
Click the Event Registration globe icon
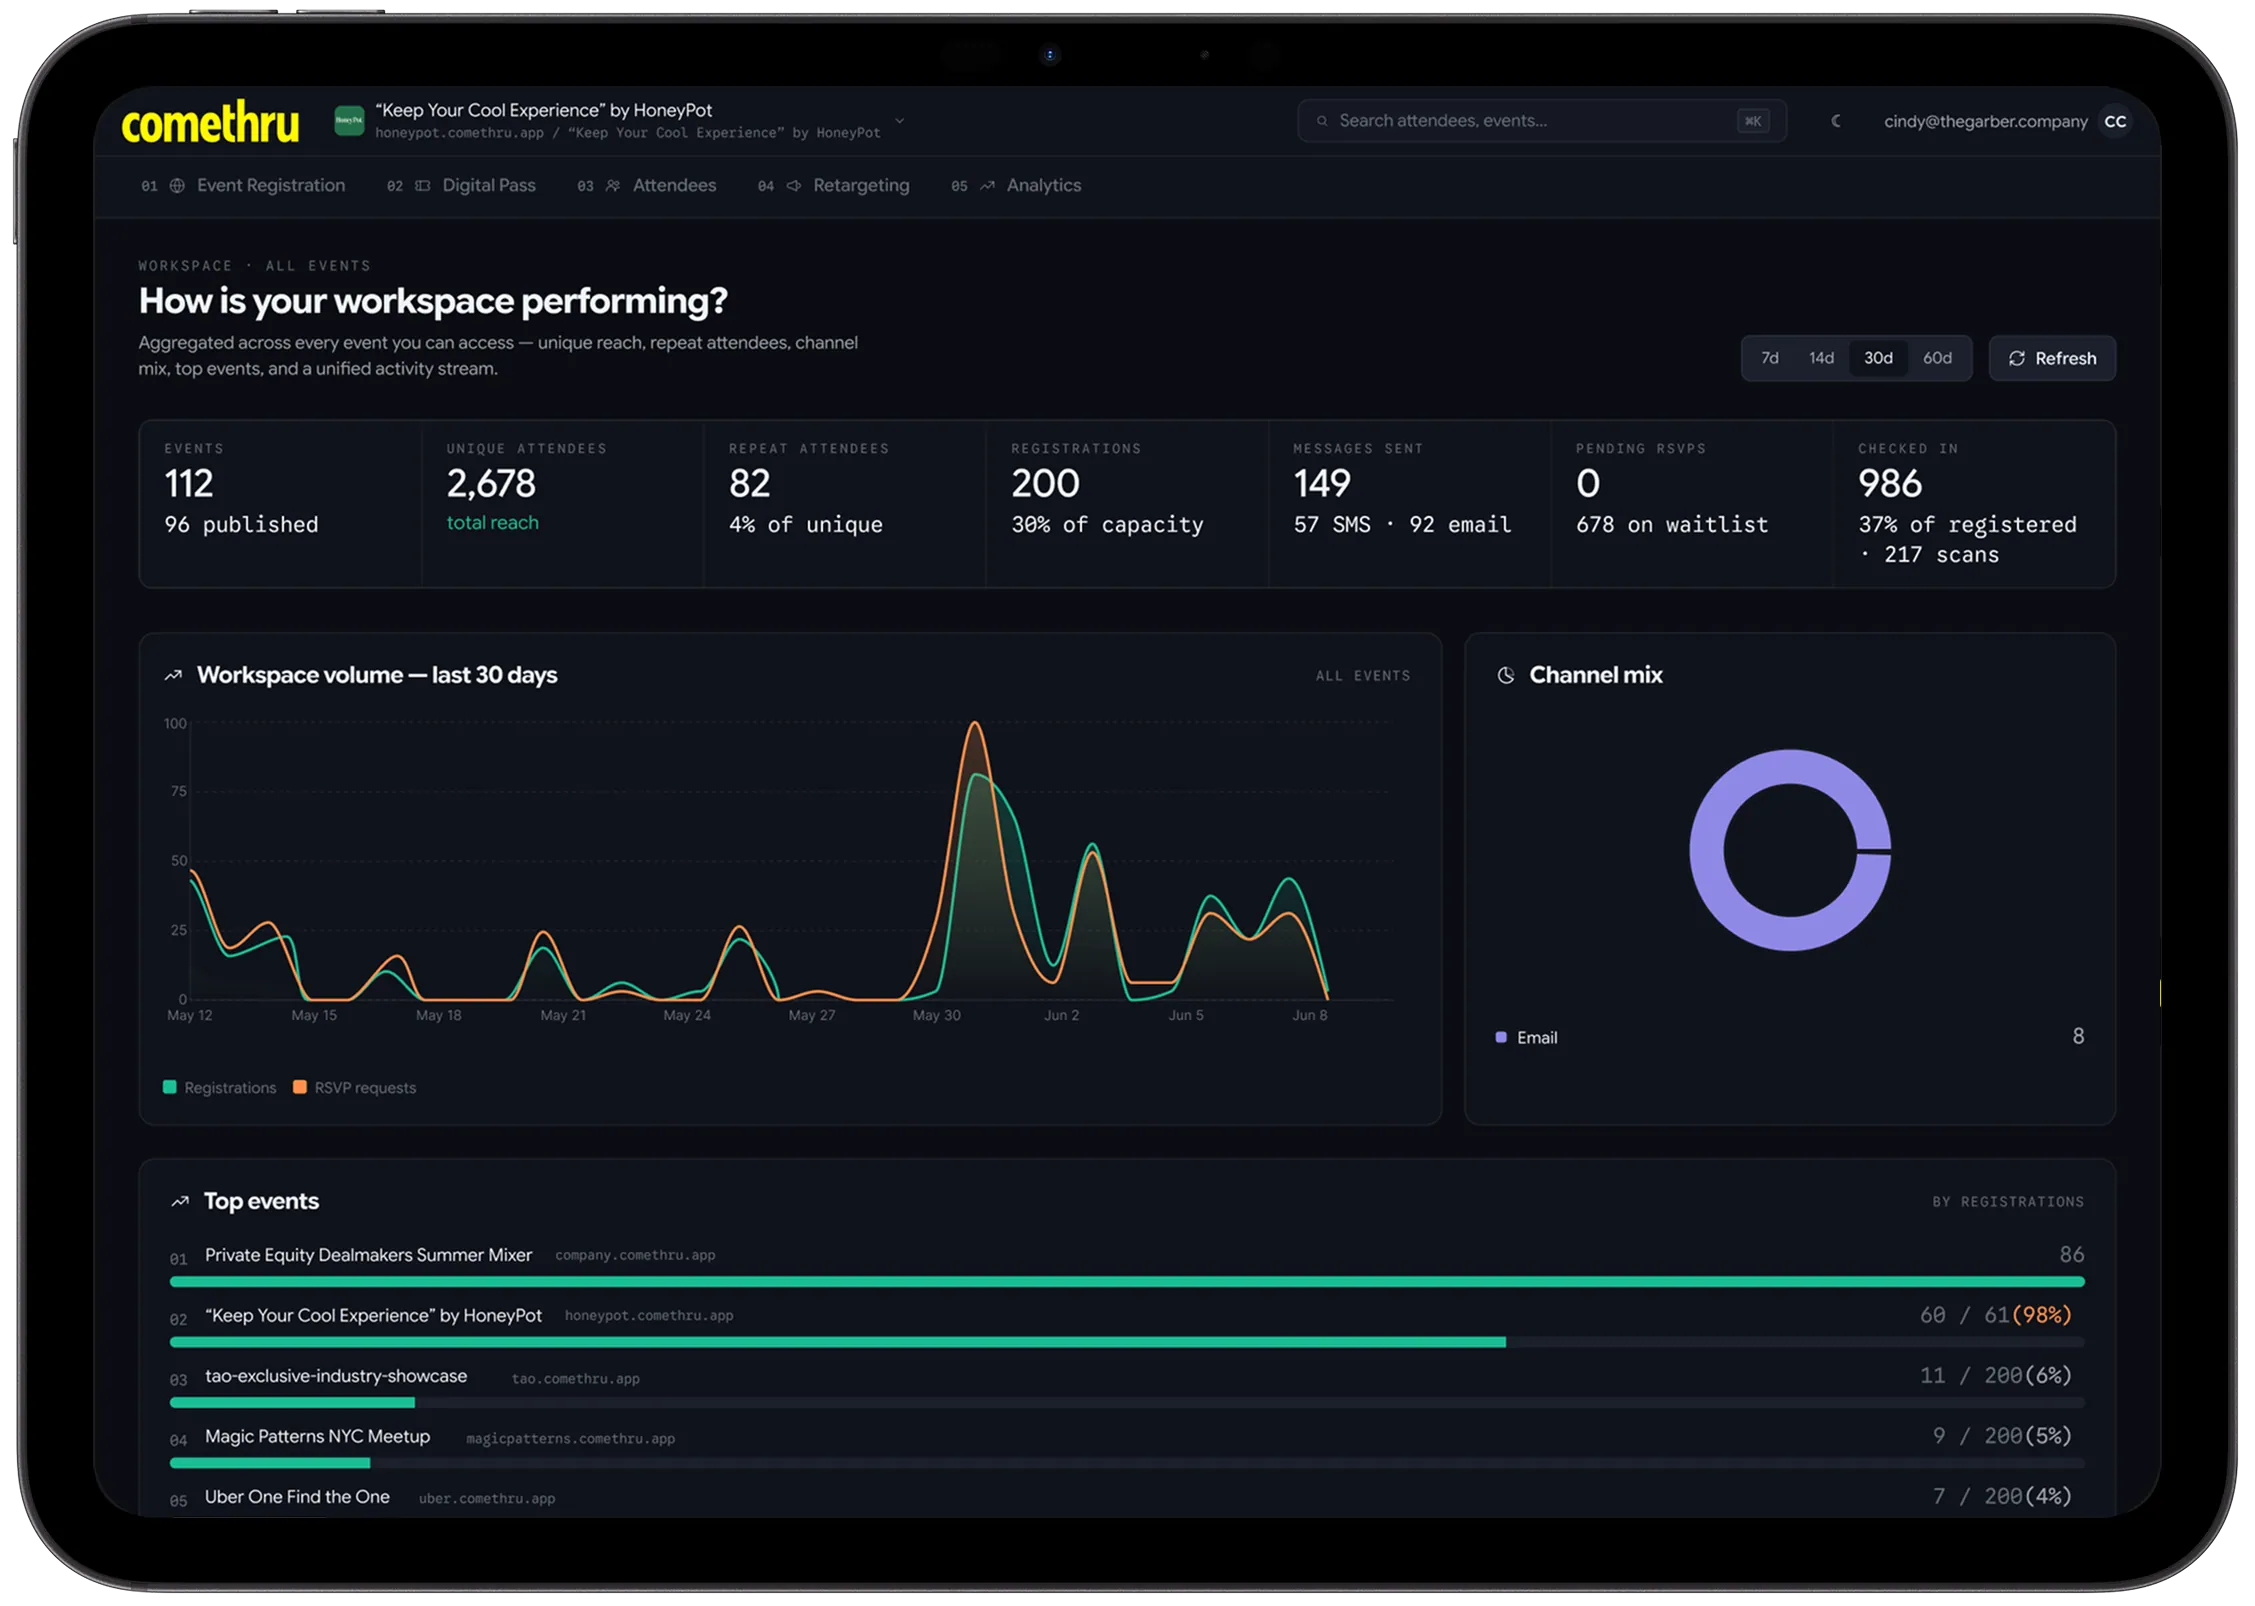177,186
